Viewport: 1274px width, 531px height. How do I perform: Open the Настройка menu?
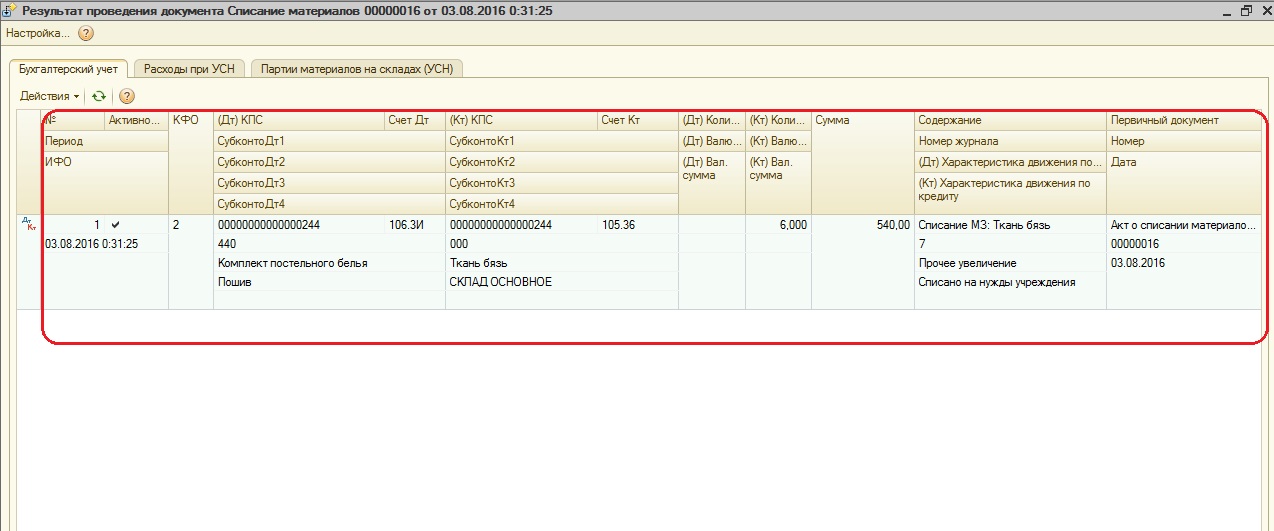point(38,33)
